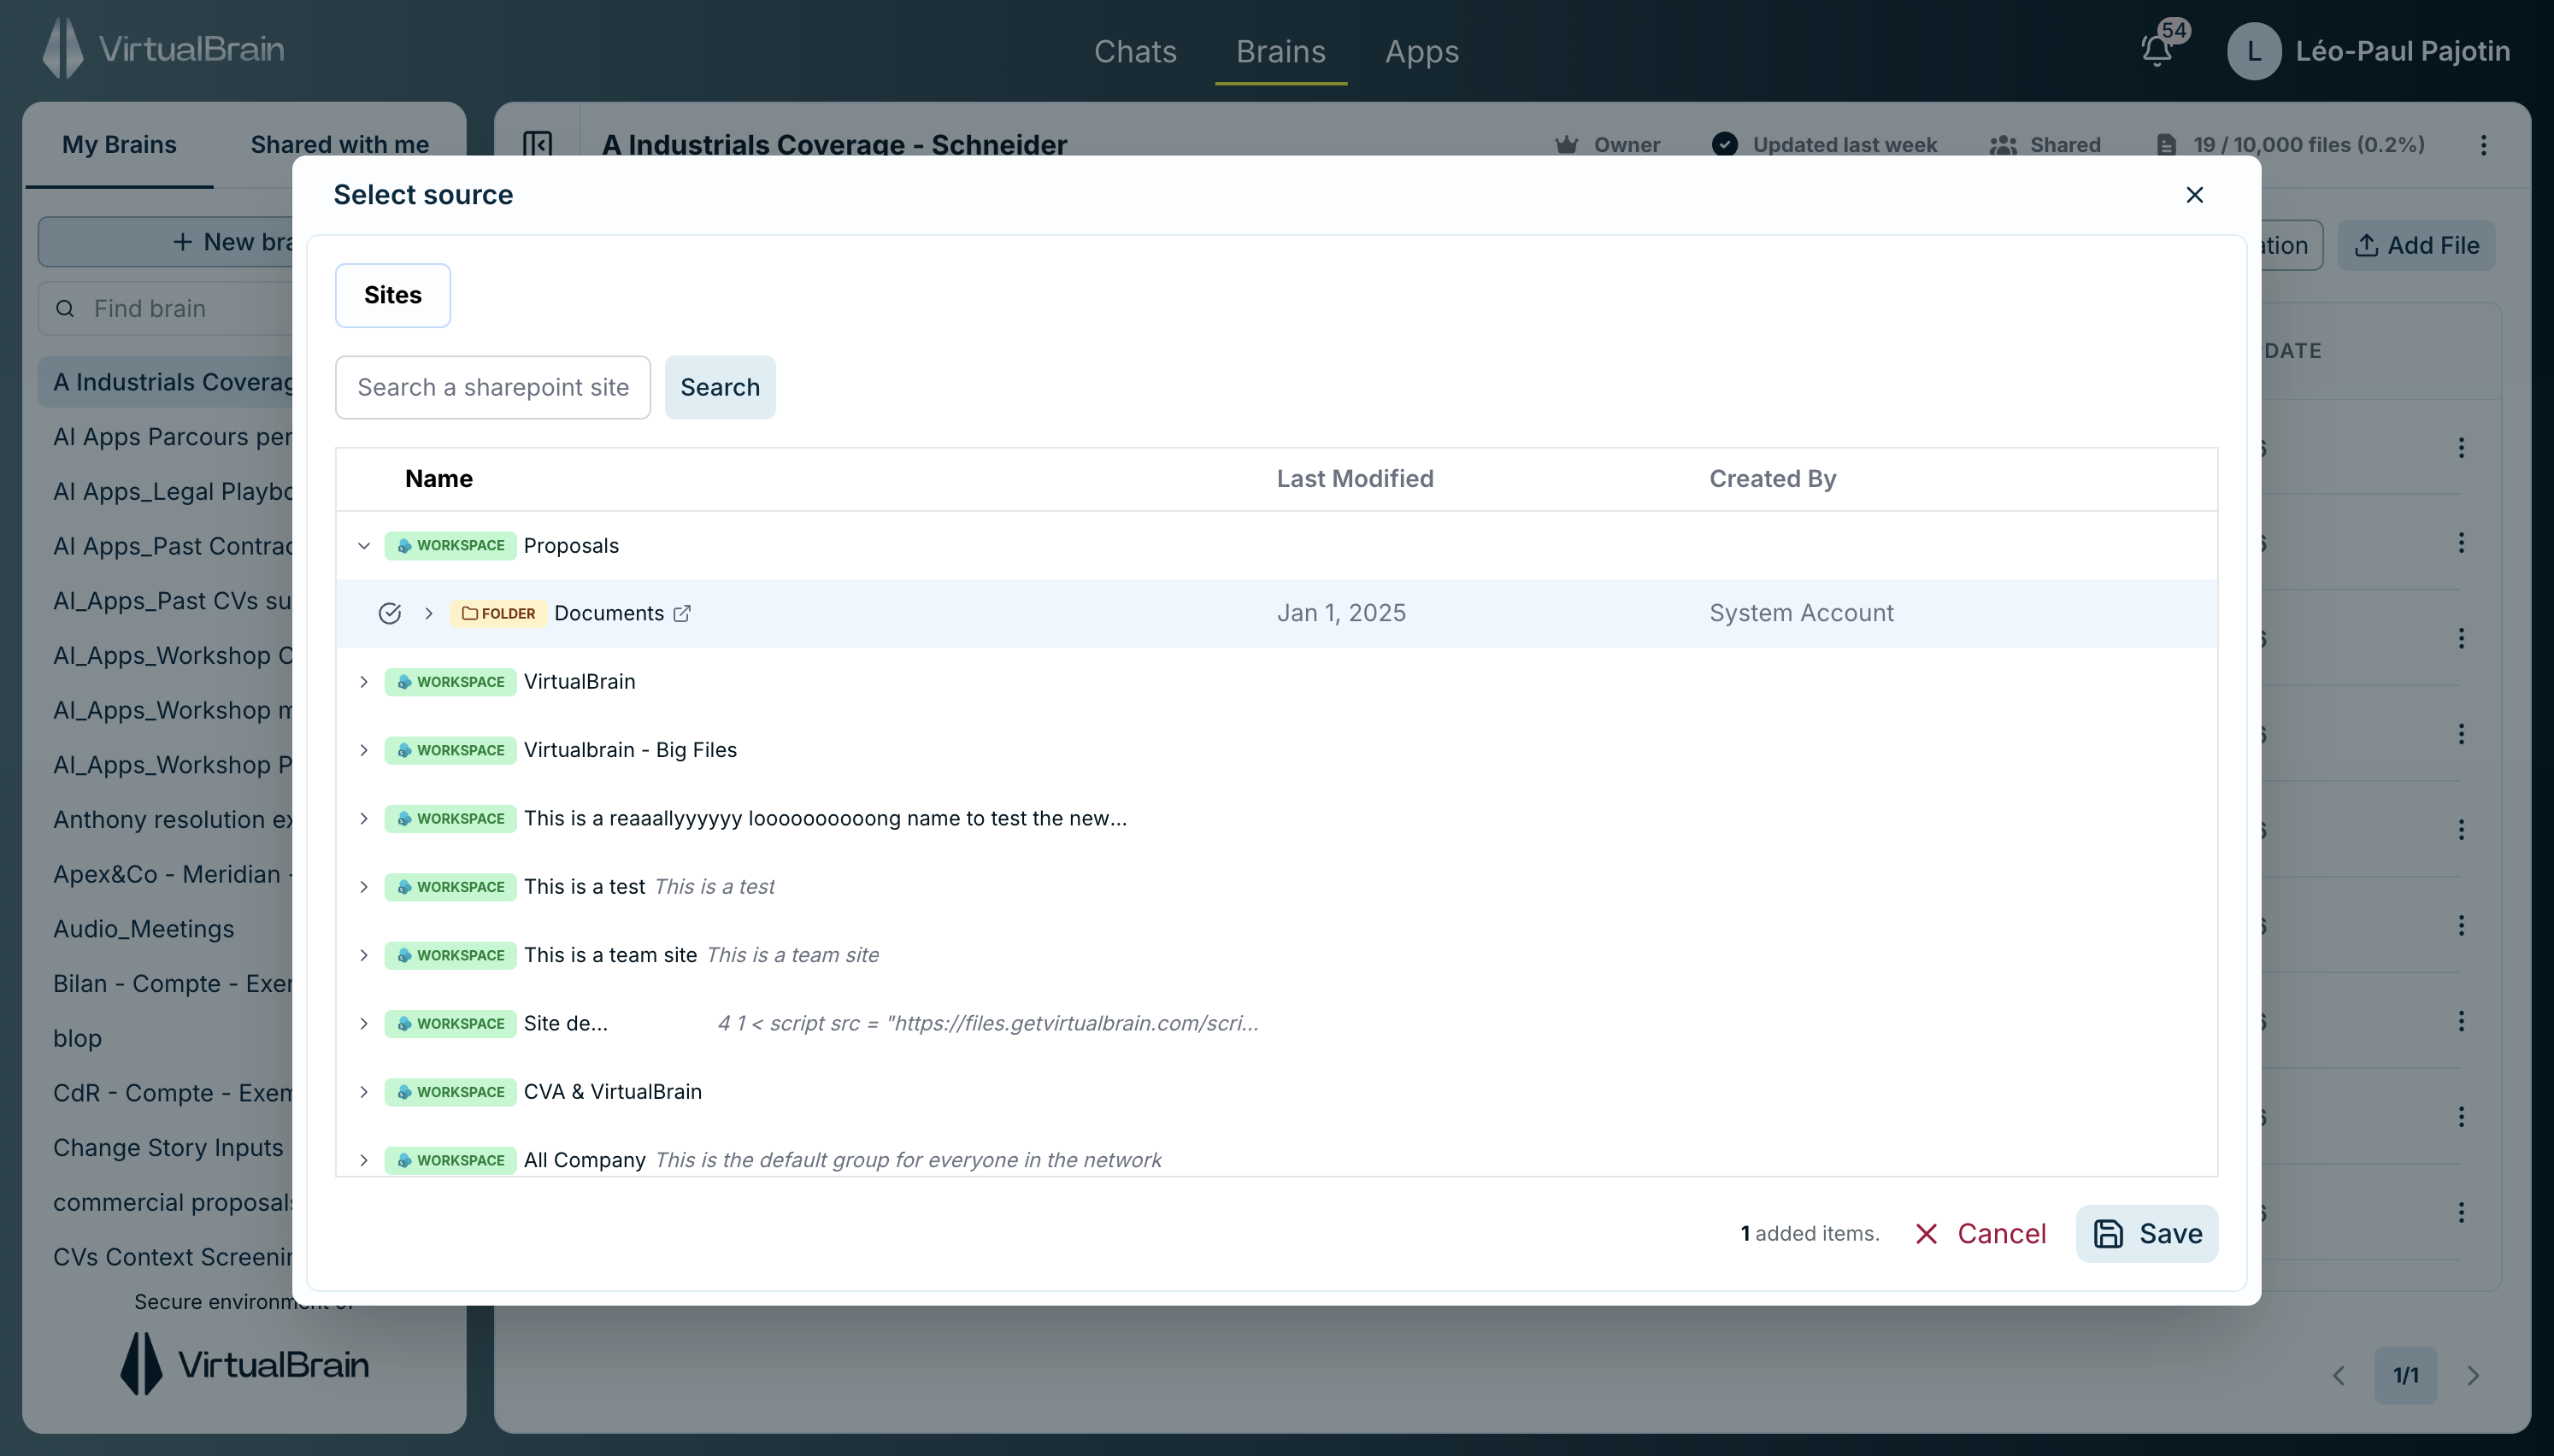Toggle selection check on Documents folder

tap(390, 613)
